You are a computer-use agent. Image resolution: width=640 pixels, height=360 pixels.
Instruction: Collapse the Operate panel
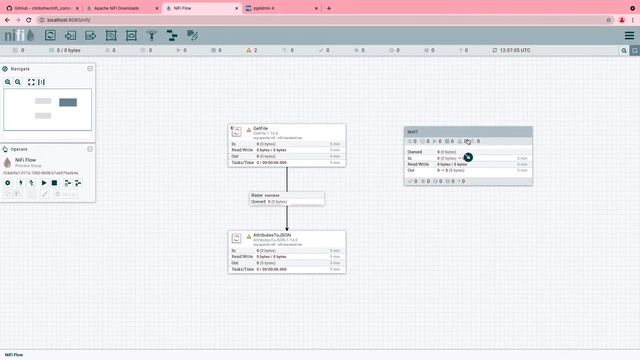point(90,149)
